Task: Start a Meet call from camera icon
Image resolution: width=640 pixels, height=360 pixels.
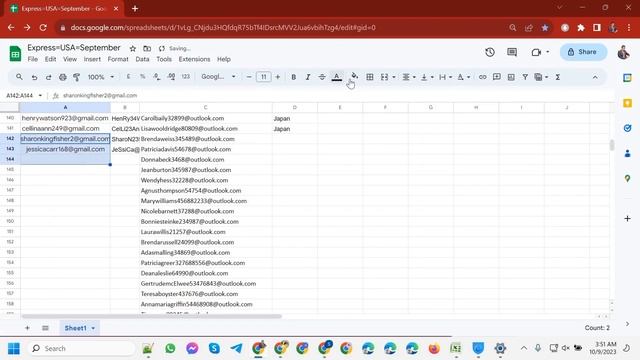Action: coord(536,52)
